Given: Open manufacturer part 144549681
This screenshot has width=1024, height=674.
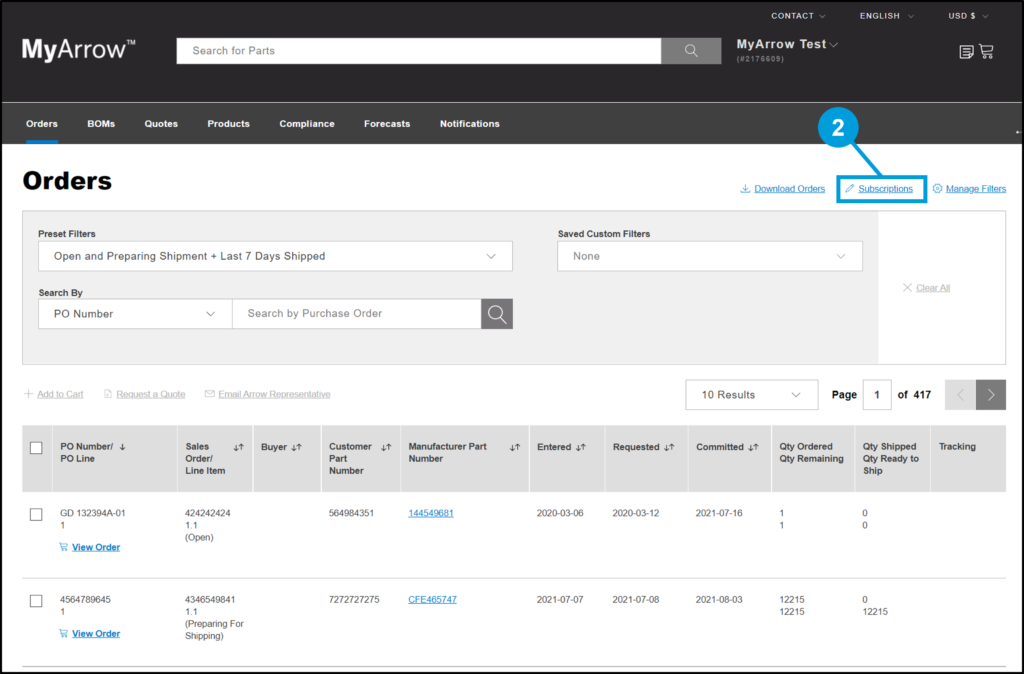Looking at the screenshot, I should pos(430,511).
